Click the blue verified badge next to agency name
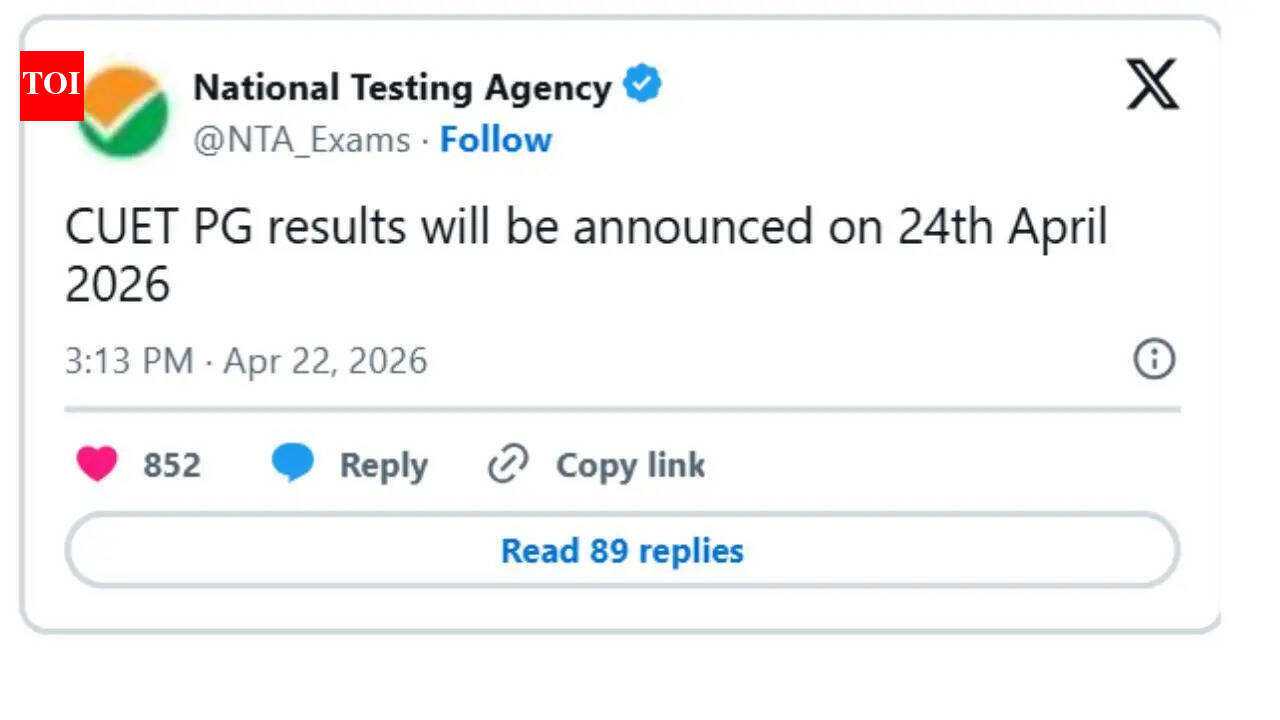 pyautogui.click(x=643, y=85)
